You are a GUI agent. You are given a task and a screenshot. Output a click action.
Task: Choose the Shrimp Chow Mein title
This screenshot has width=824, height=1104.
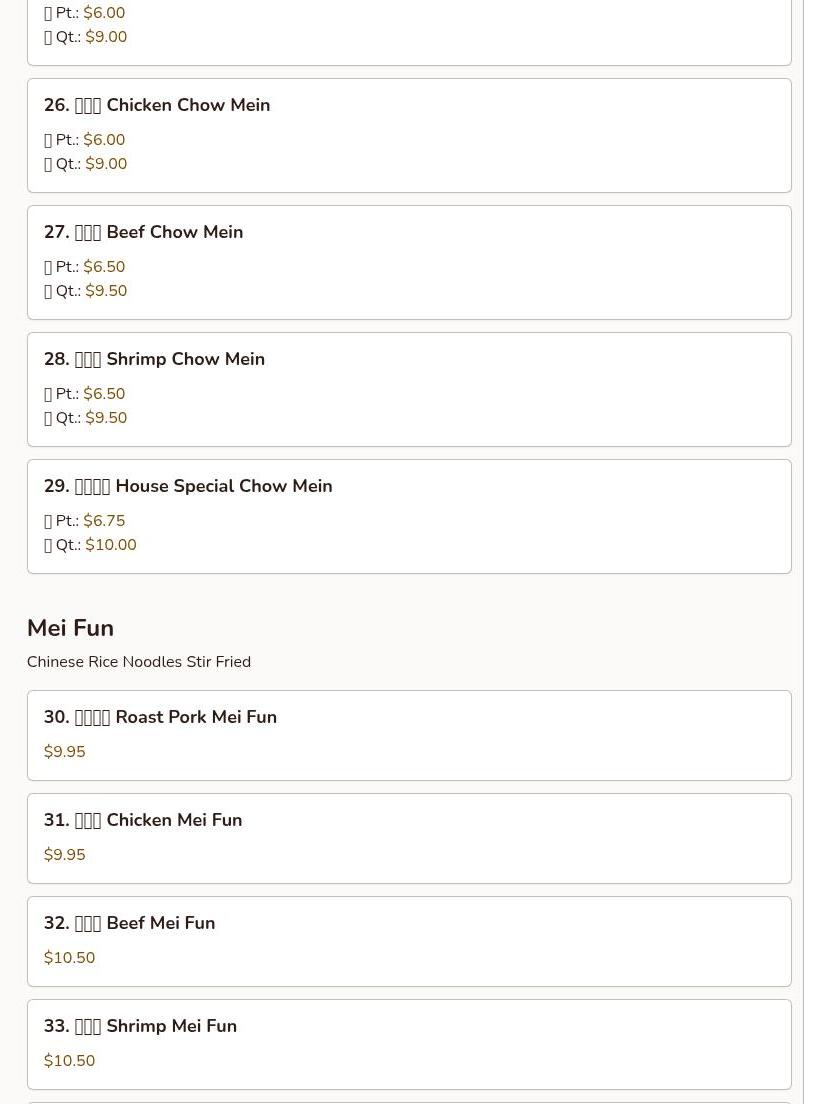tap(155, 360)
